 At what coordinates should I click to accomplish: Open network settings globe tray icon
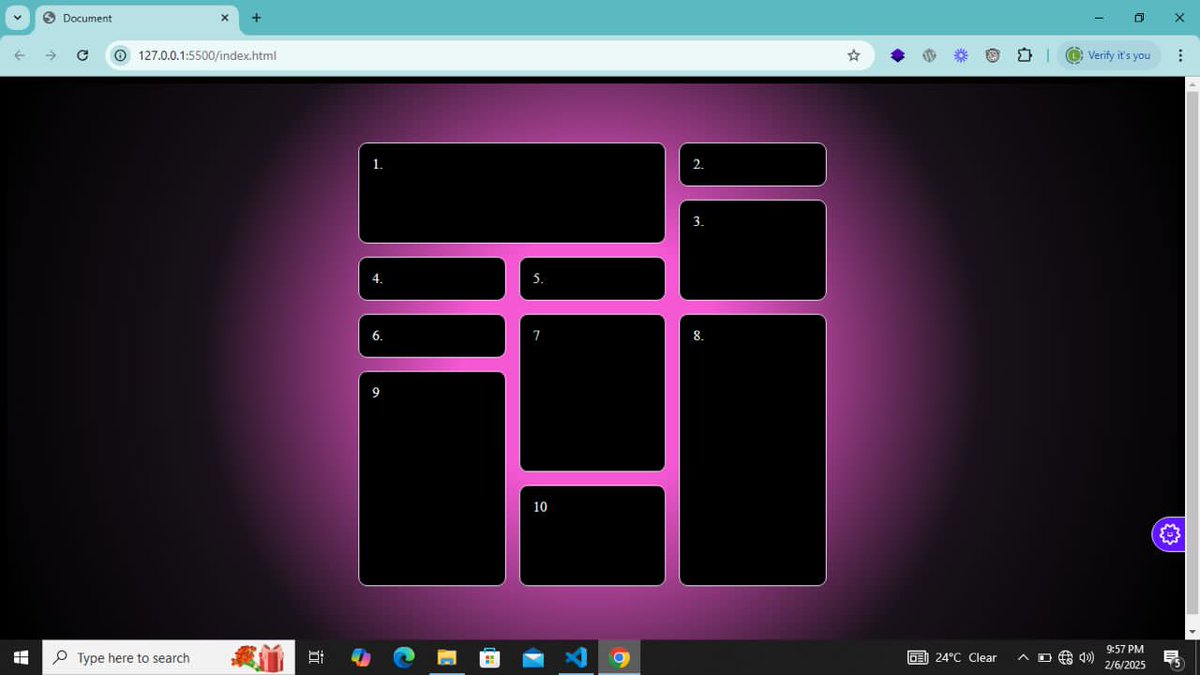(x=1065, y=657)
